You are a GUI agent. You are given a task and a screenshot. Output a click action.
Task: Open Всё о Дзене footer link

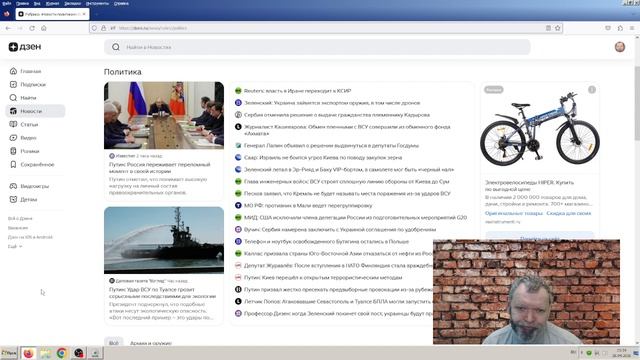click(20, 218)
